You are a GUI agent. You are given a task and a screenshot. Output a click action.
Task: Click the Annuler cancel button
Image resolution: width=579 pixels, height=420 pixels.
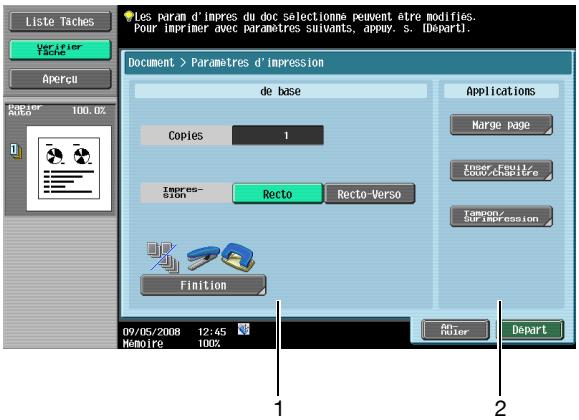pos(455,329)
